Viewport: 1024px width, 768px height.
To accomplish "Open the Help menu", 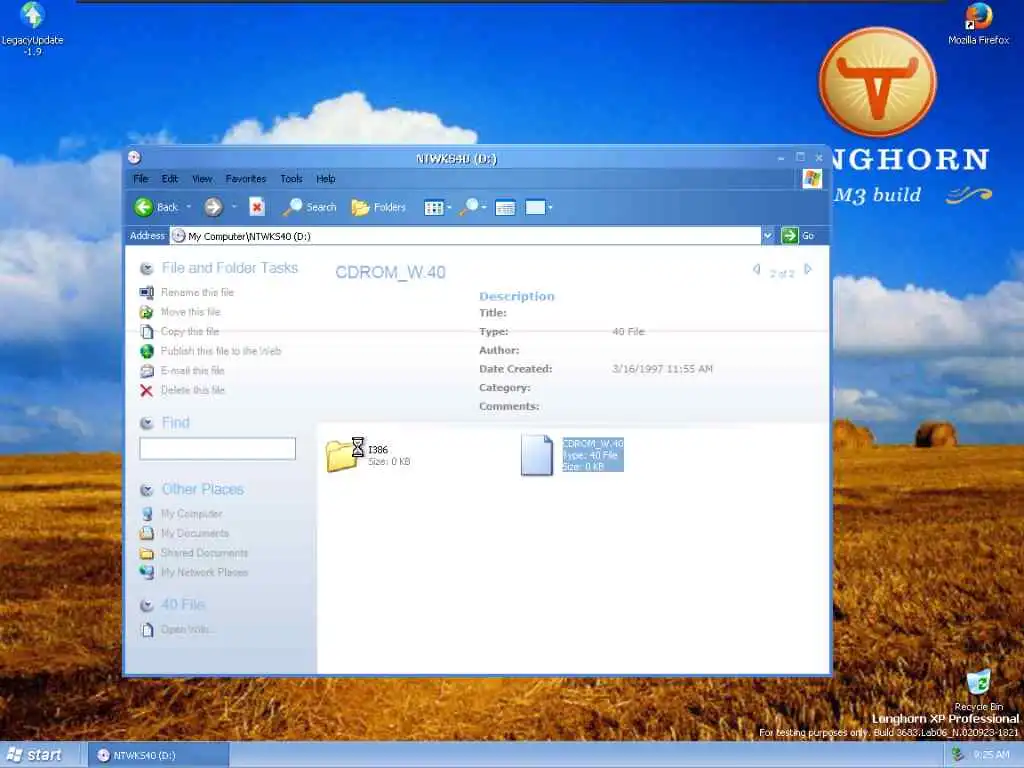I will pos(325,178).
